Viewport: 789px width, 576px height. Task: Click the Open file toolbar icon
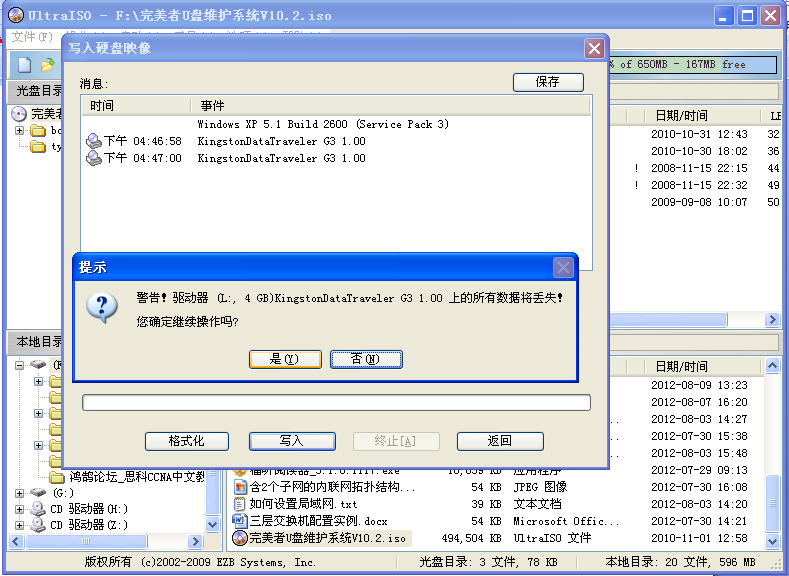click(x=47, y=64)
